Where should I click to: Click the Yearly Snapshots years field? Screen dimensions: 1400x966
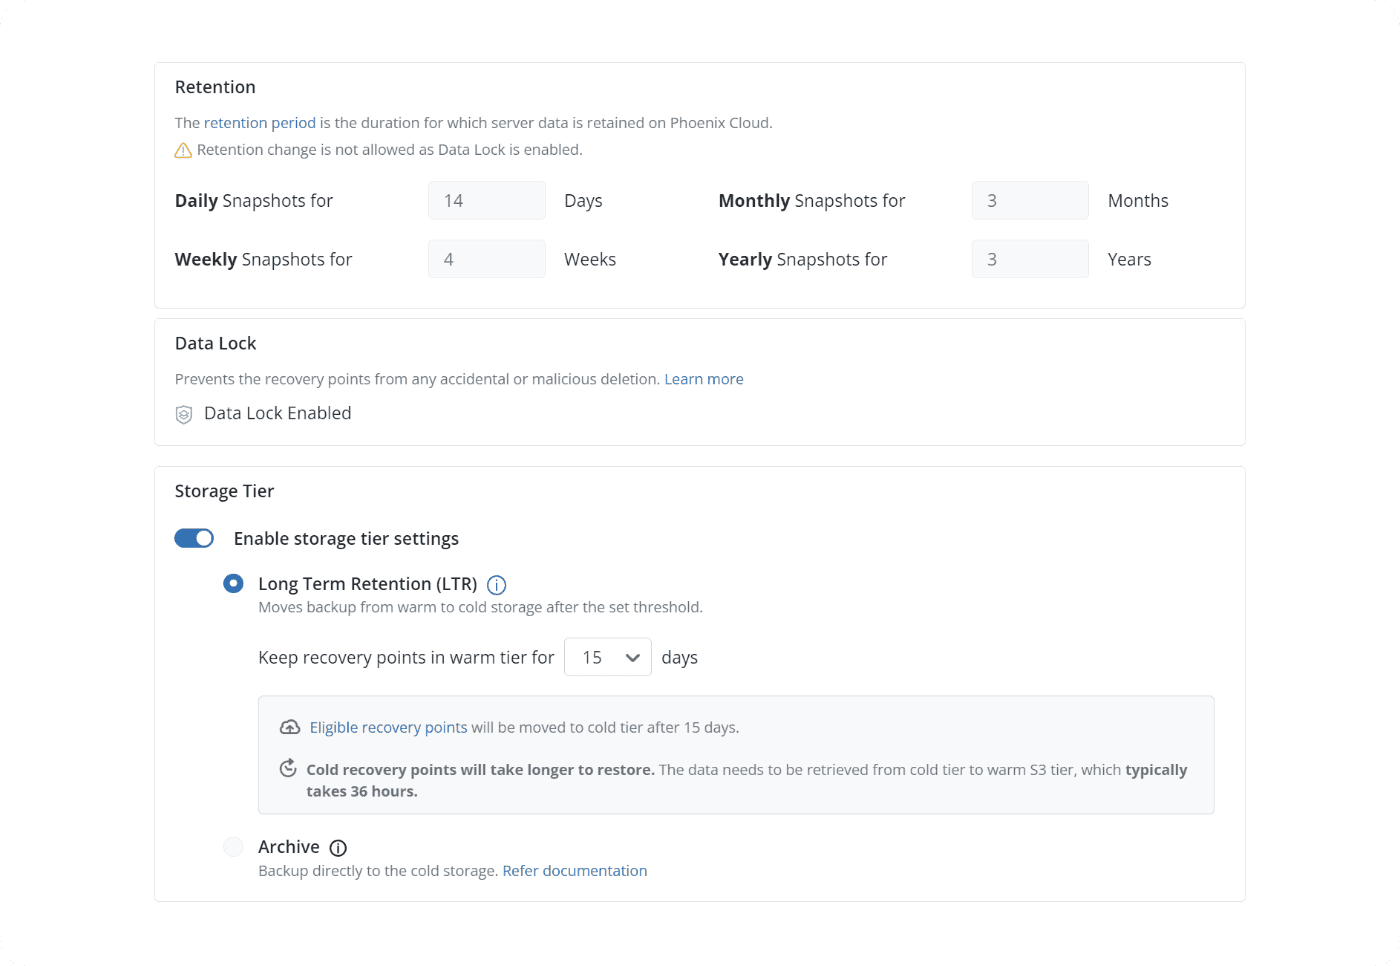point(1029,259)
